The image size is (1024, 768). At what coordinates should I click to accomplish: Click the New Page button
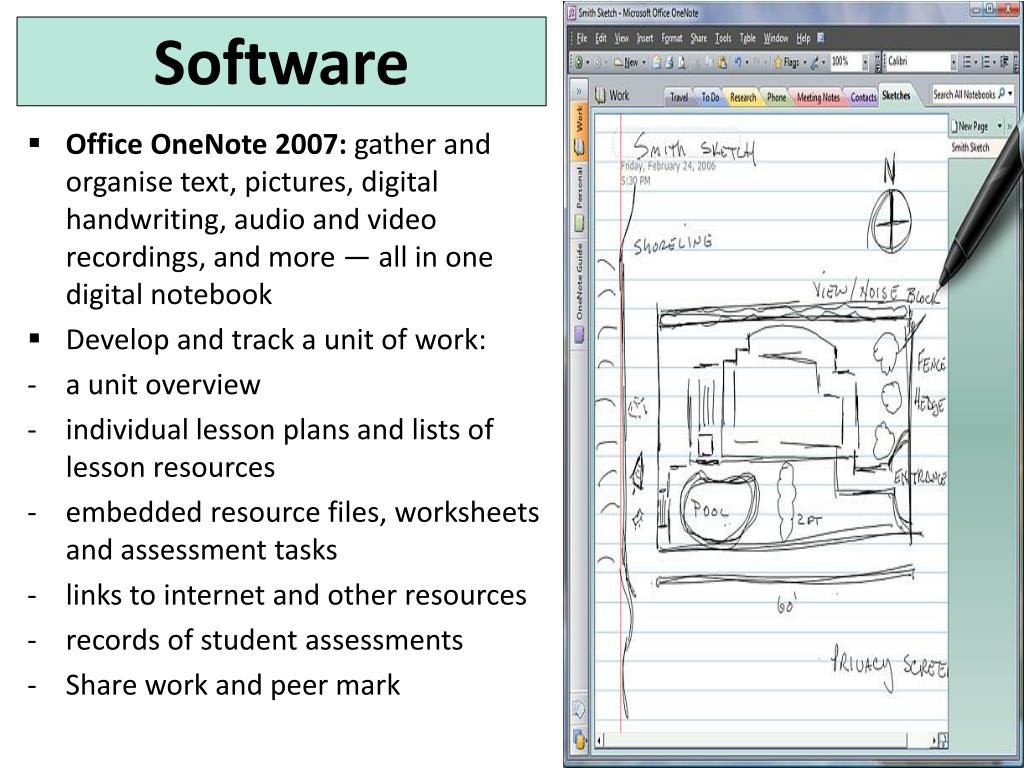point(972,125)
